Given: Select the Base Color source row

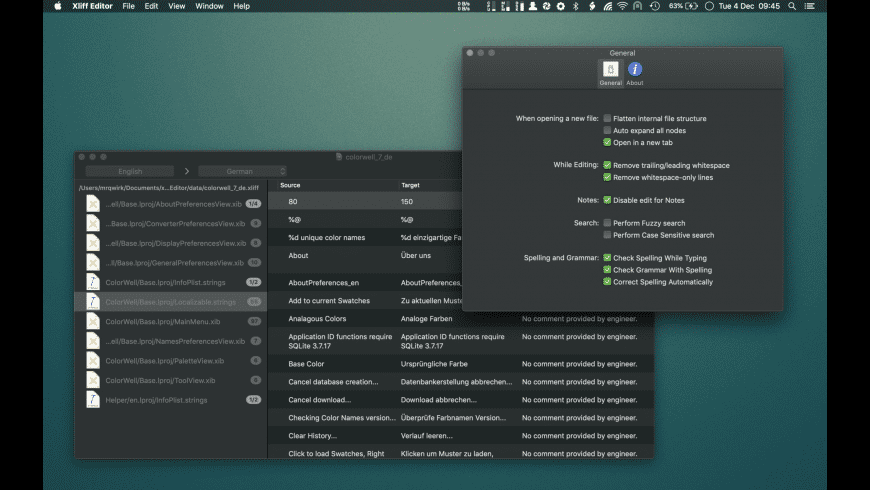Looking at the screenshot, I should click(307, 363).
